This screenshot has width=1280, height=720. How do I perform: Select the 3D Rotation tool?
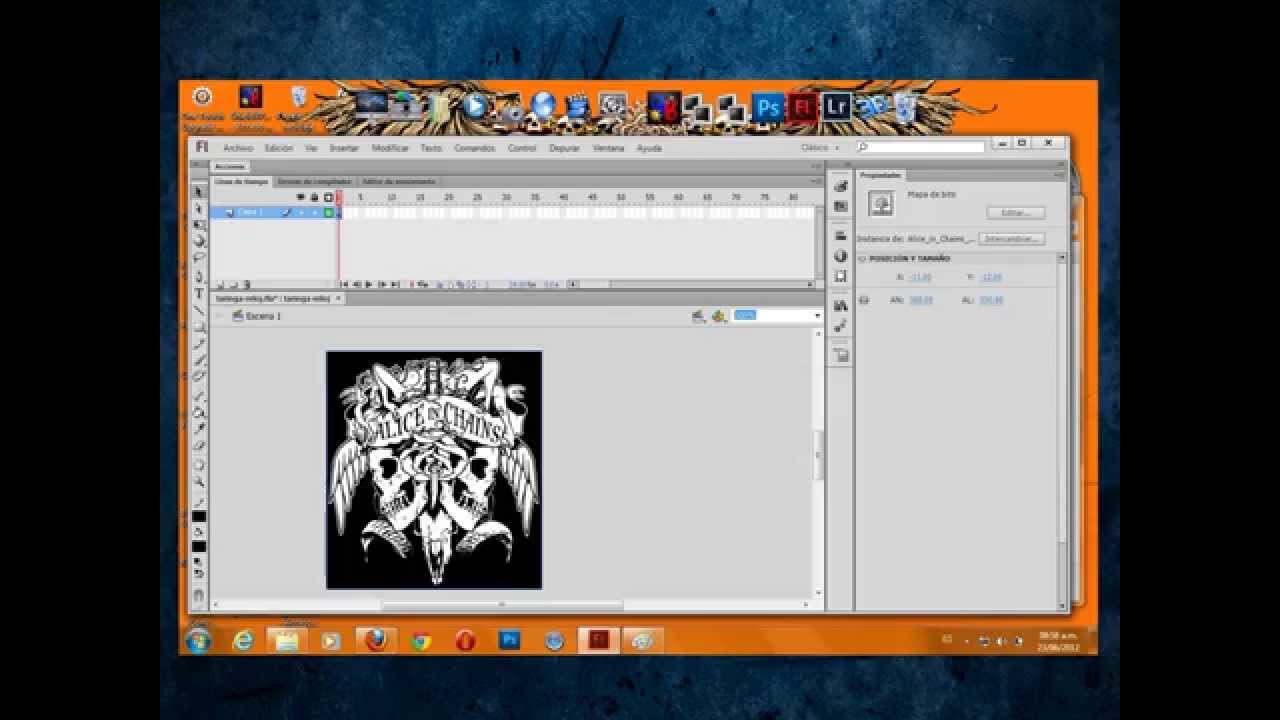[199, 241]
